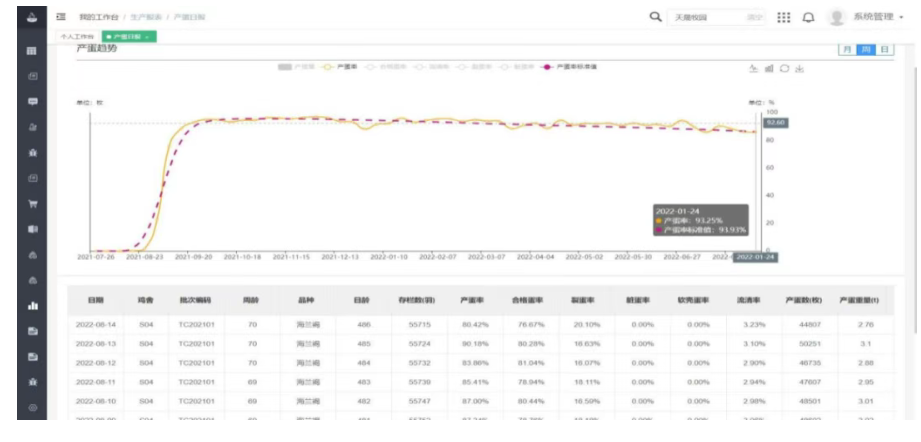Open notifications bell icon
921x442 pixels.
808,18
